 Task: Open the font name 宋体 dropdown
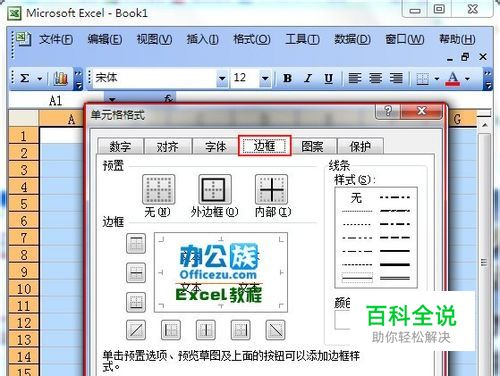222,79
